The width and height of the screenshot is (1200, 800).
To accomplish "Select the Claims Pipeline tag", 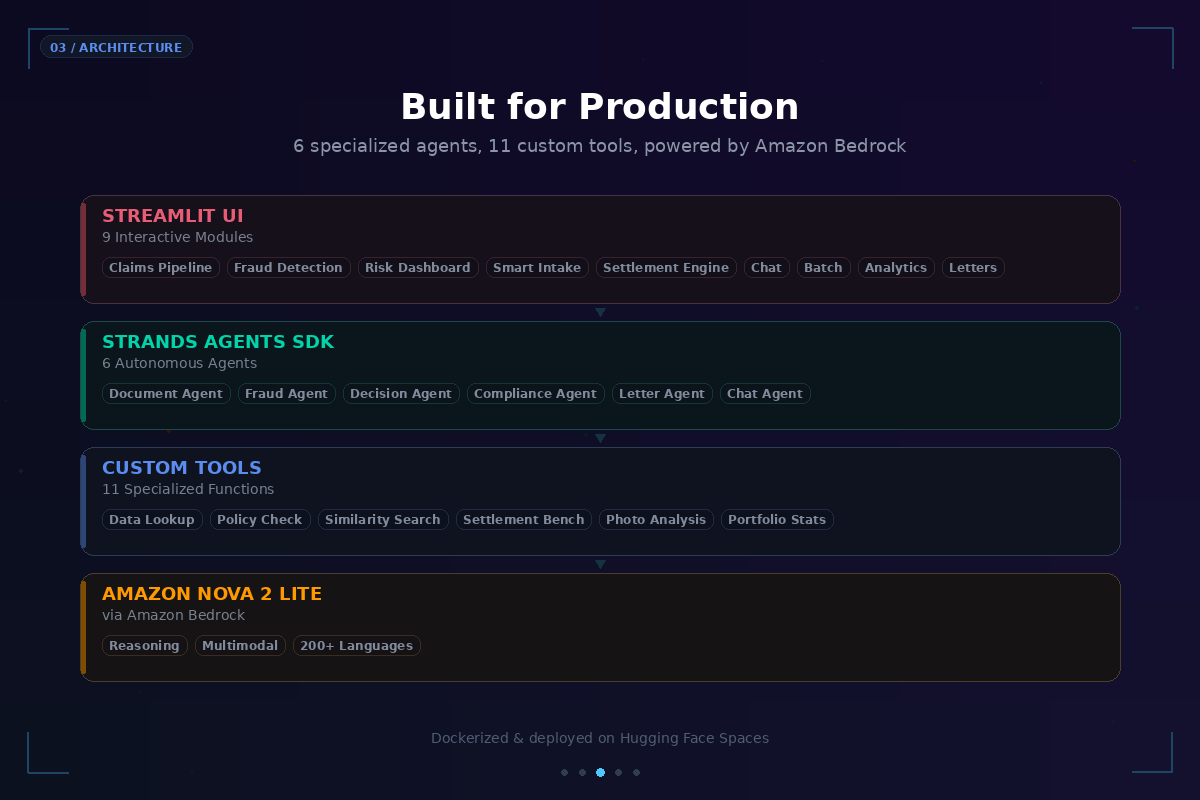I will 161,267.
